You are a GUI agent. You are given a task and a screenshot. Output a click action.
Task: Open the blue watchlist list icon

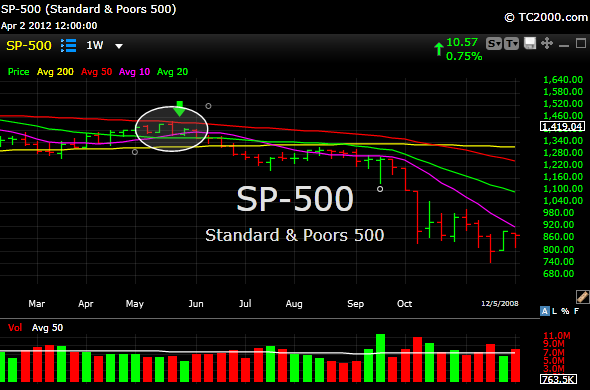pyautogui.click(x=68, y=46)
